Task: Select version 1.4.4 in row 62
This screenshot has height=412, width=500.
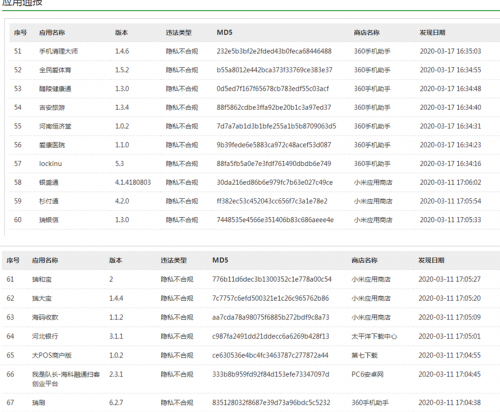Action: (x=116, y=298)
